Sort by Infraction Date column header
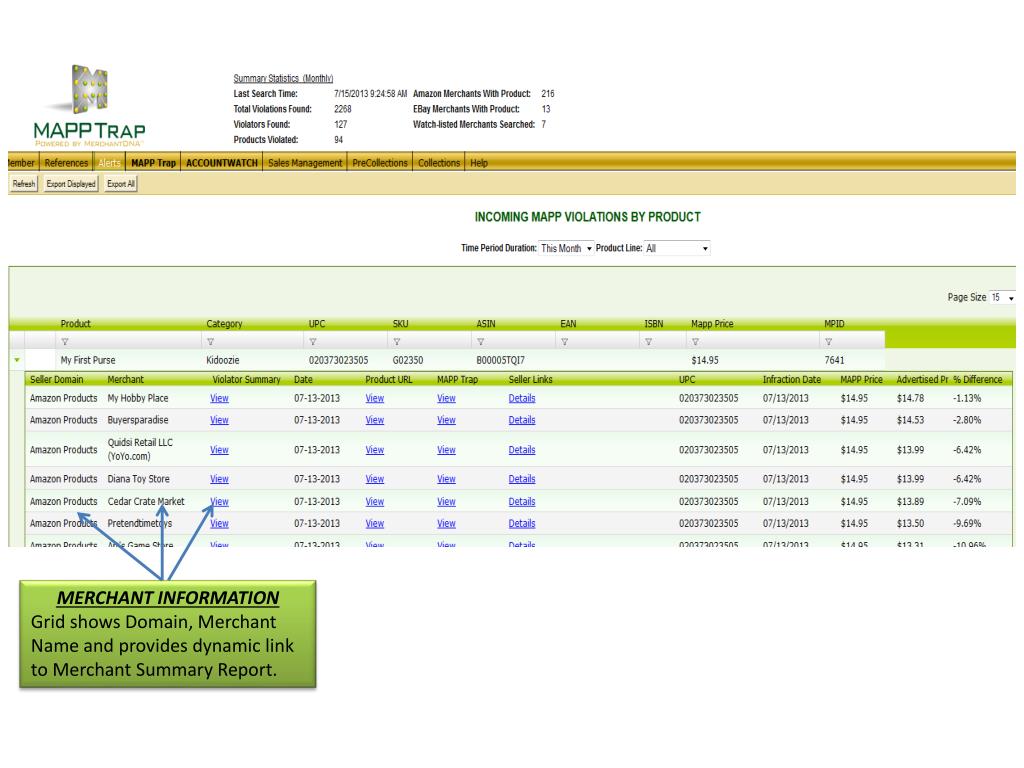Screen dimensions: 1024x768 [x=792, y=379]
